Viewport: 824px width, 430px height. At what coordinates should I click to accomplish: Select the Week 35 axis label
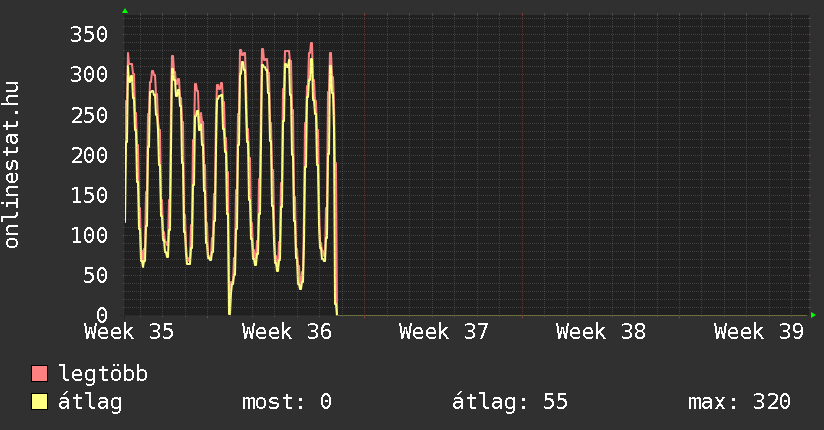pos(129,332)
